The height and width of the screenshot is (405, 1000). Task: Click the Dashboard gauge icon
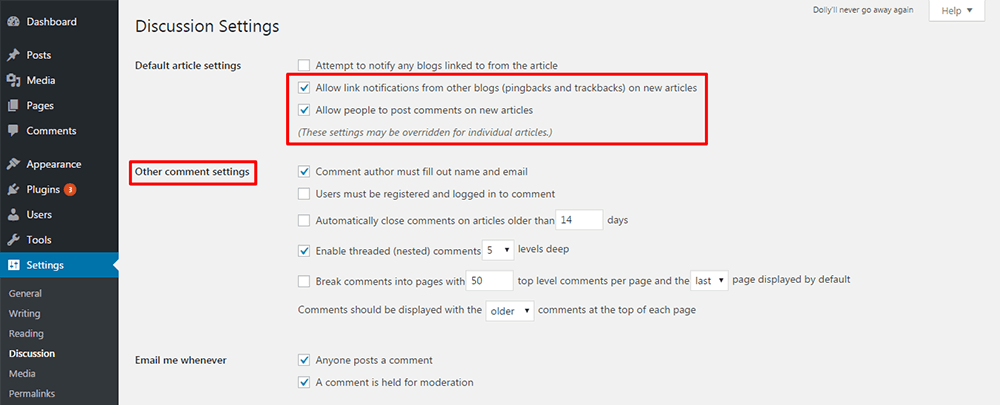[x=13, y=21]
